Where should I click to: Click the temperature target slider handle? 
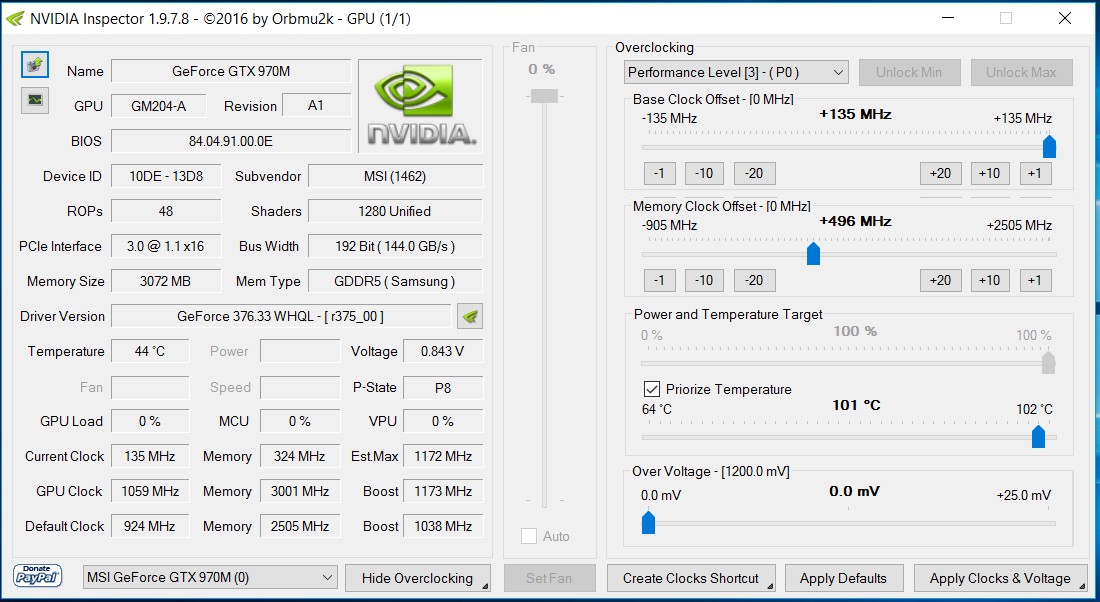[1038, 436]
